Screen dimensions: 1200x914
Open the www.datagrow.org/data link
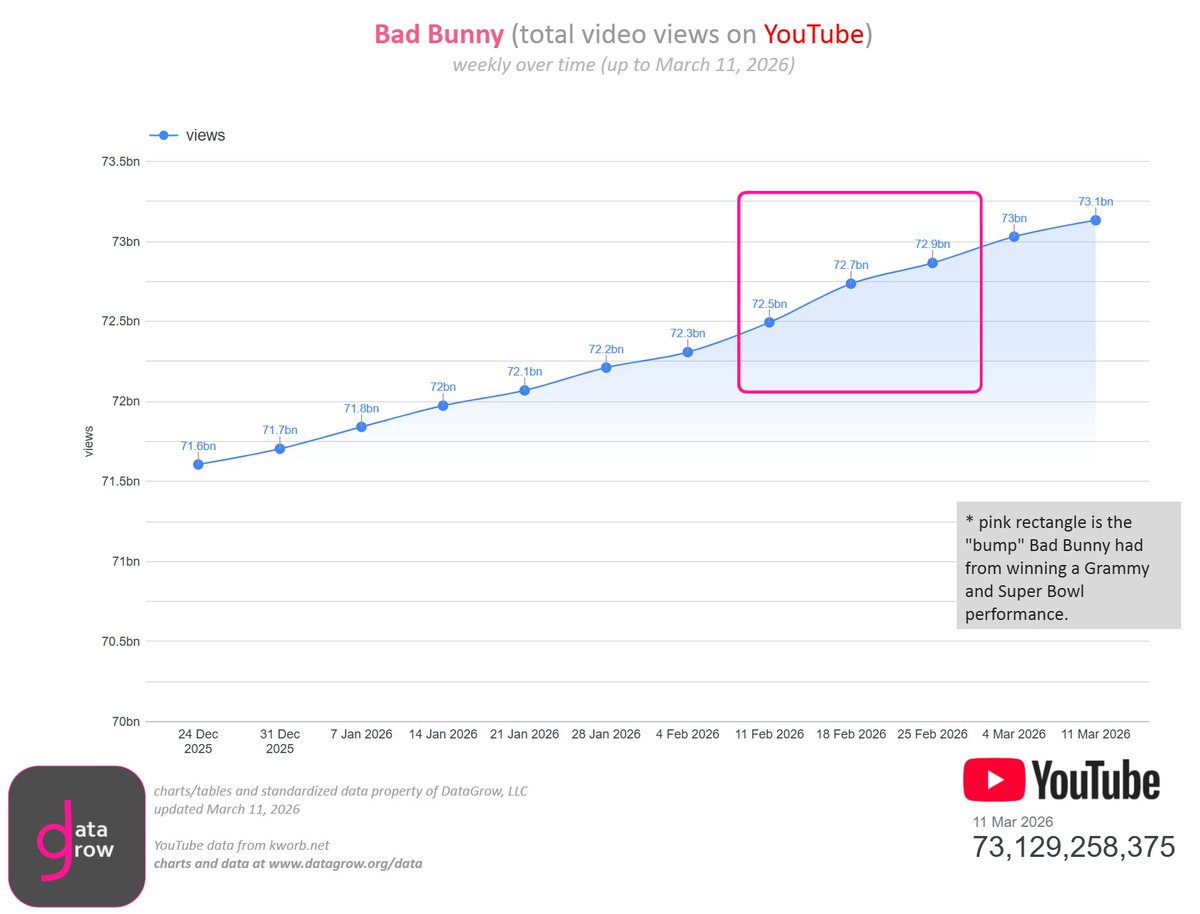(x=349, y=863)
